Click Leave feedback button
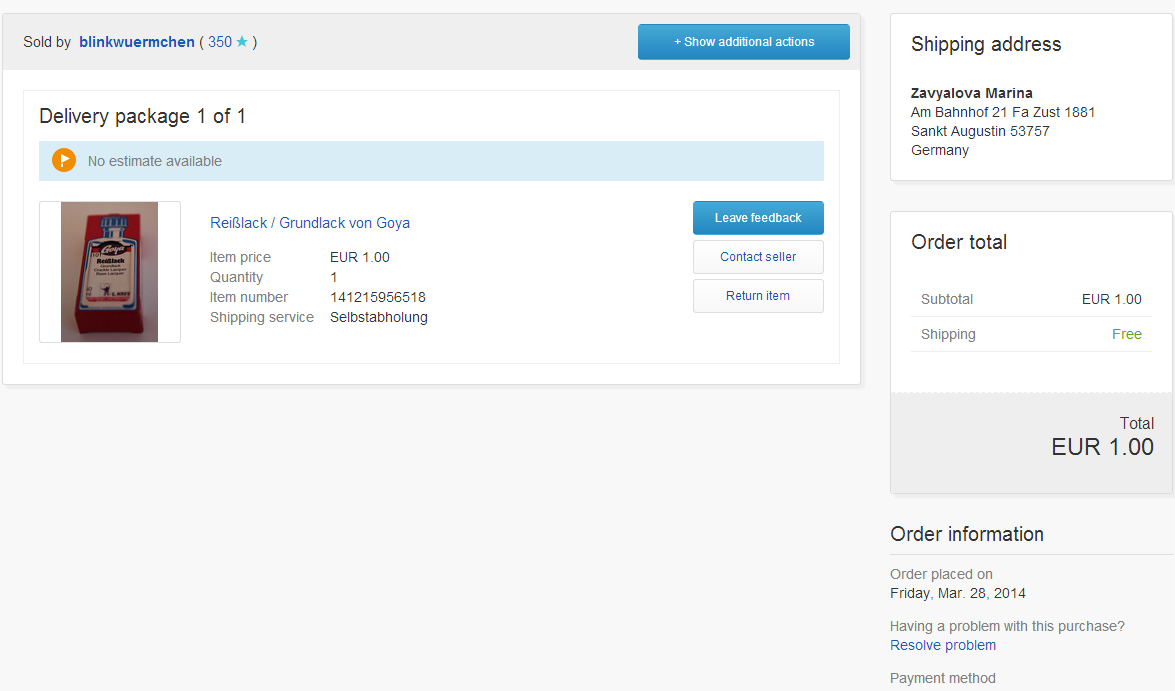The width and height of the screenshot is (1175, 691). [x=758, y=218]
